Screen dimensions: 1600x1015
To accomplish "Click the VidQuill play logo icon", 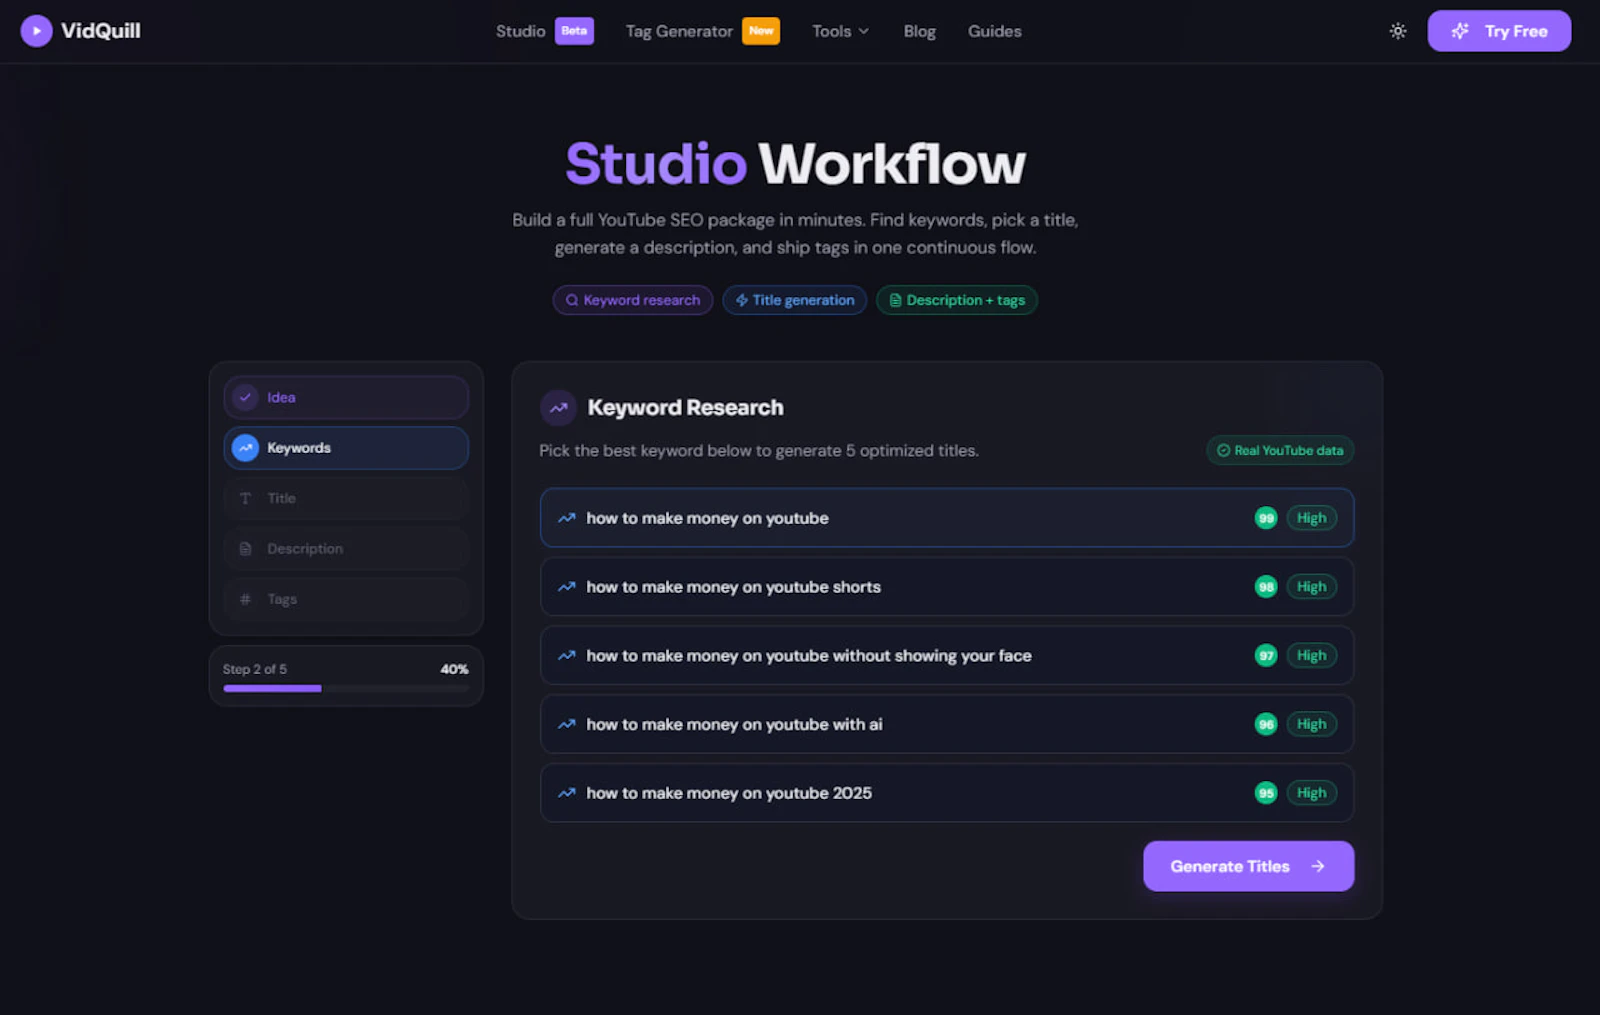I will tap(36, 31).
